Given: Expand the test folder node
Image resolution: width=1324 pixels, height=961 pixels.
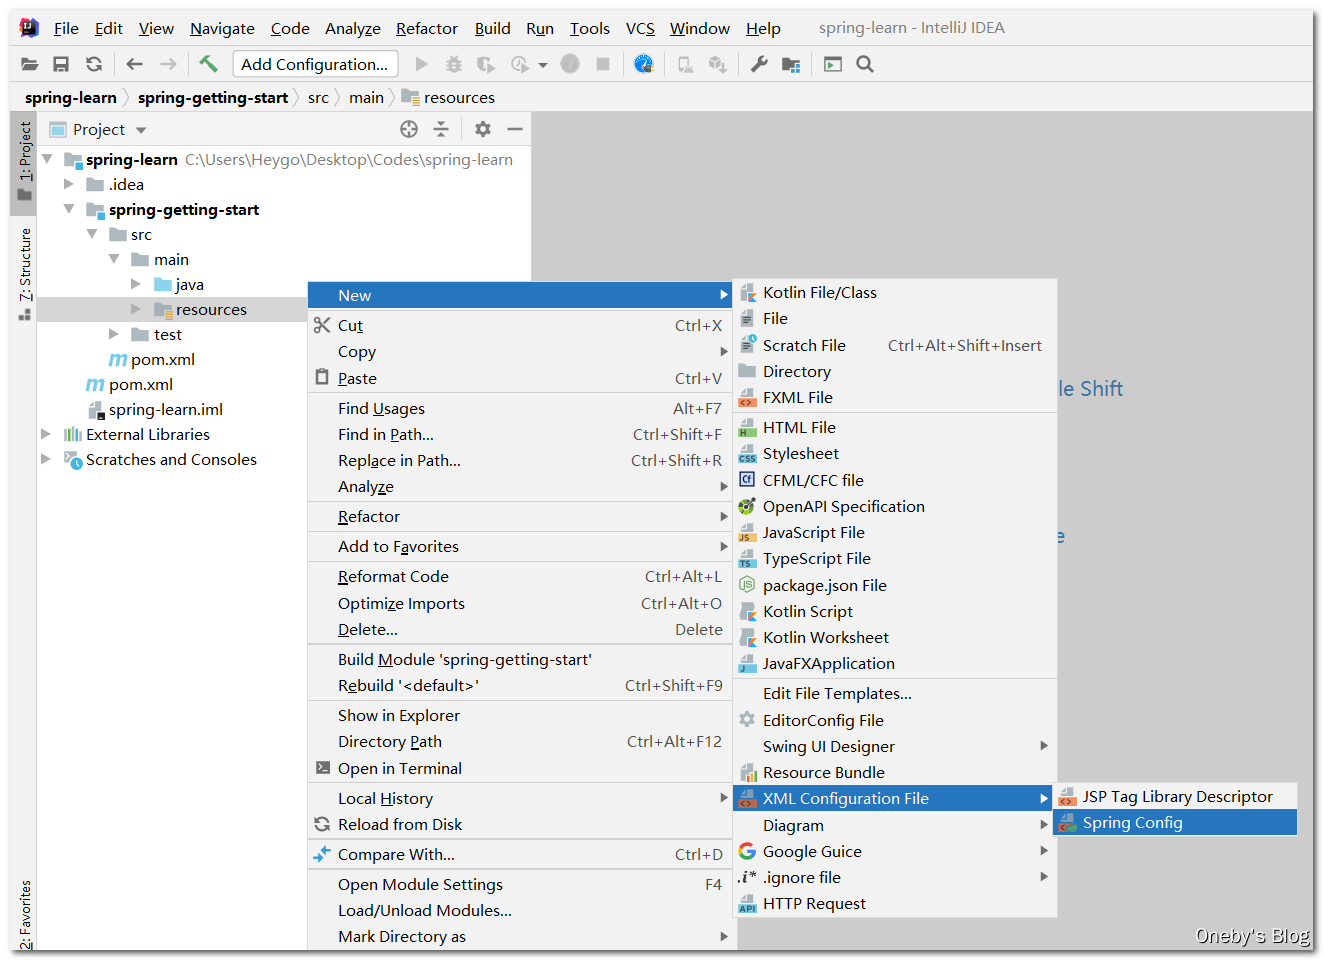Looking at the screenshot, I should click(x=114, y=334).
